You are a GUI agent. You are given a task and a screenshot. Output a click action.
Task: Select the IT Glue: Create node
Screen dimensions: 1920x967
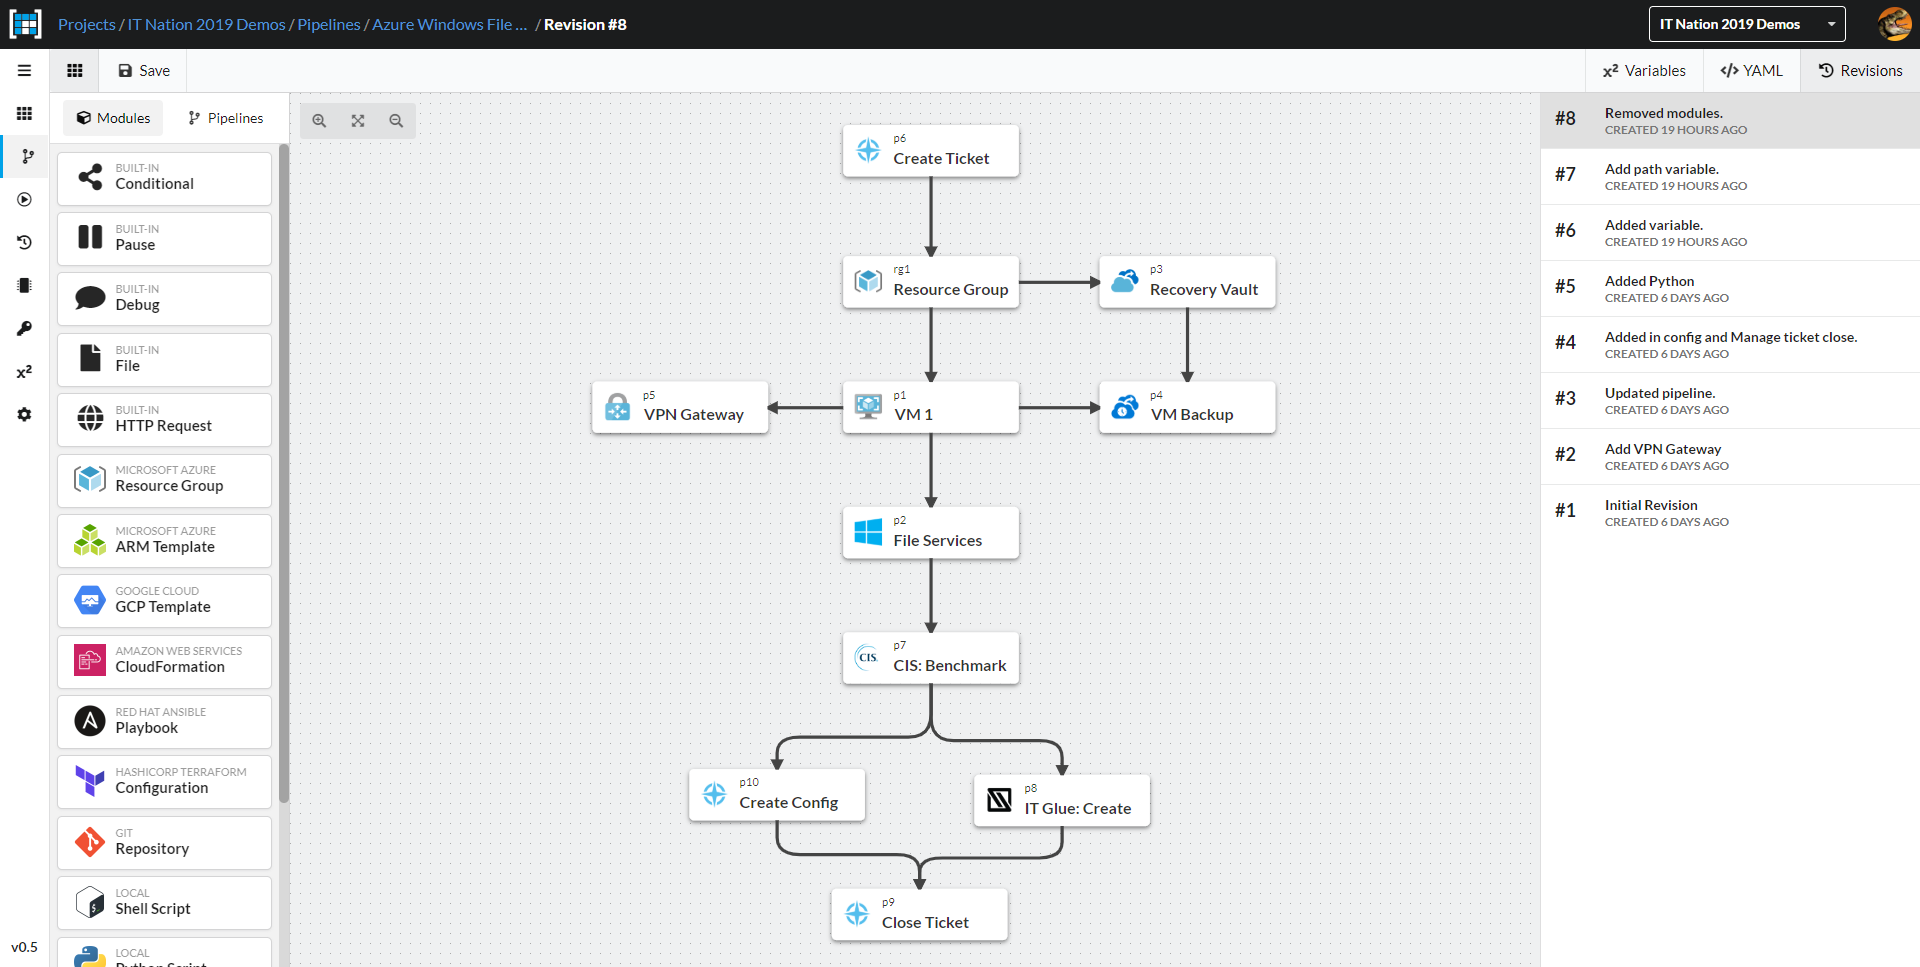[1062, 801]
